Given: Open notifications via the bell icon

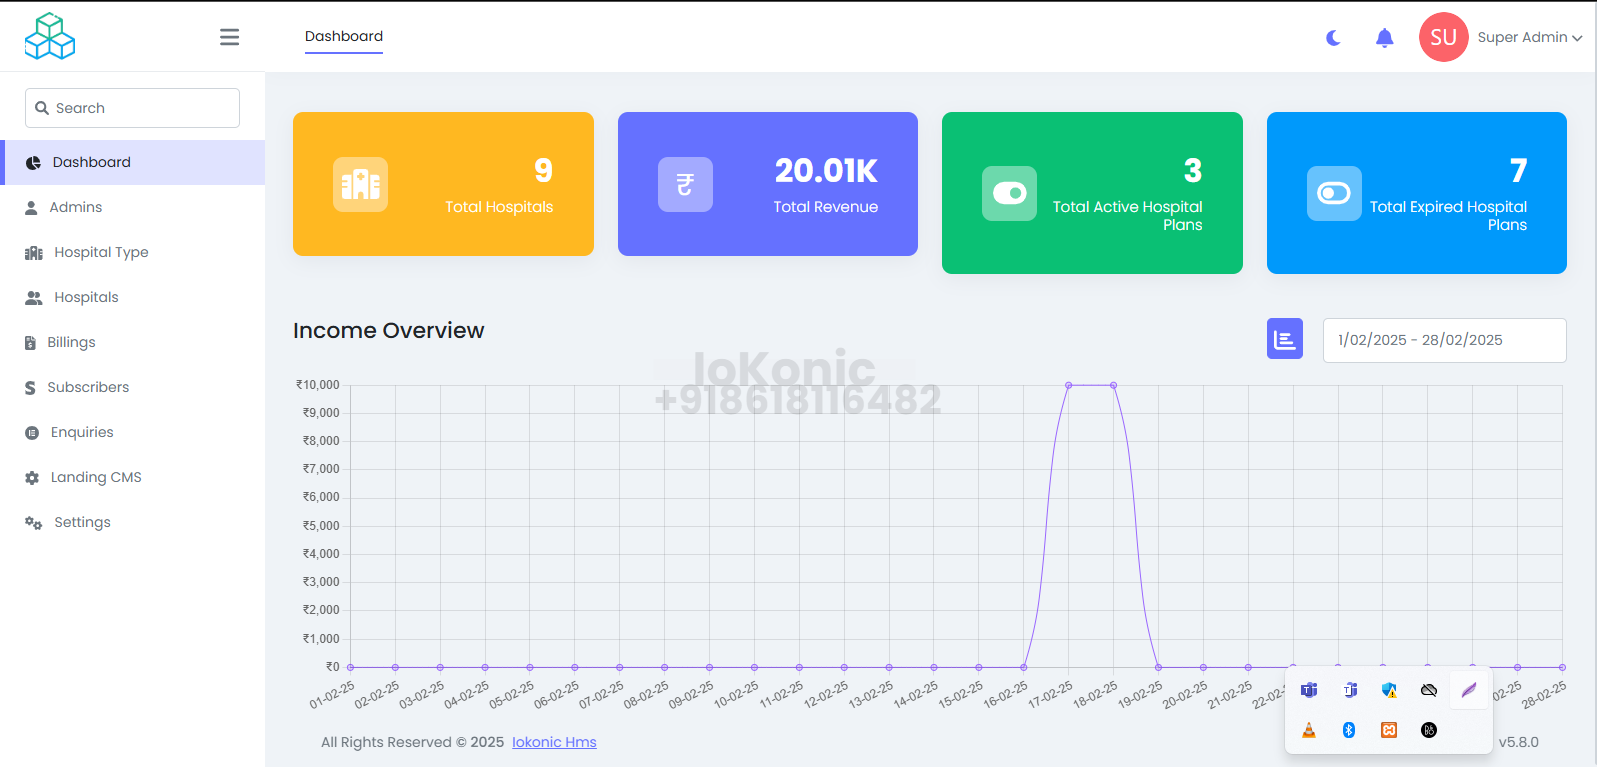Looking at the screenshot, I should (1384, 38).
